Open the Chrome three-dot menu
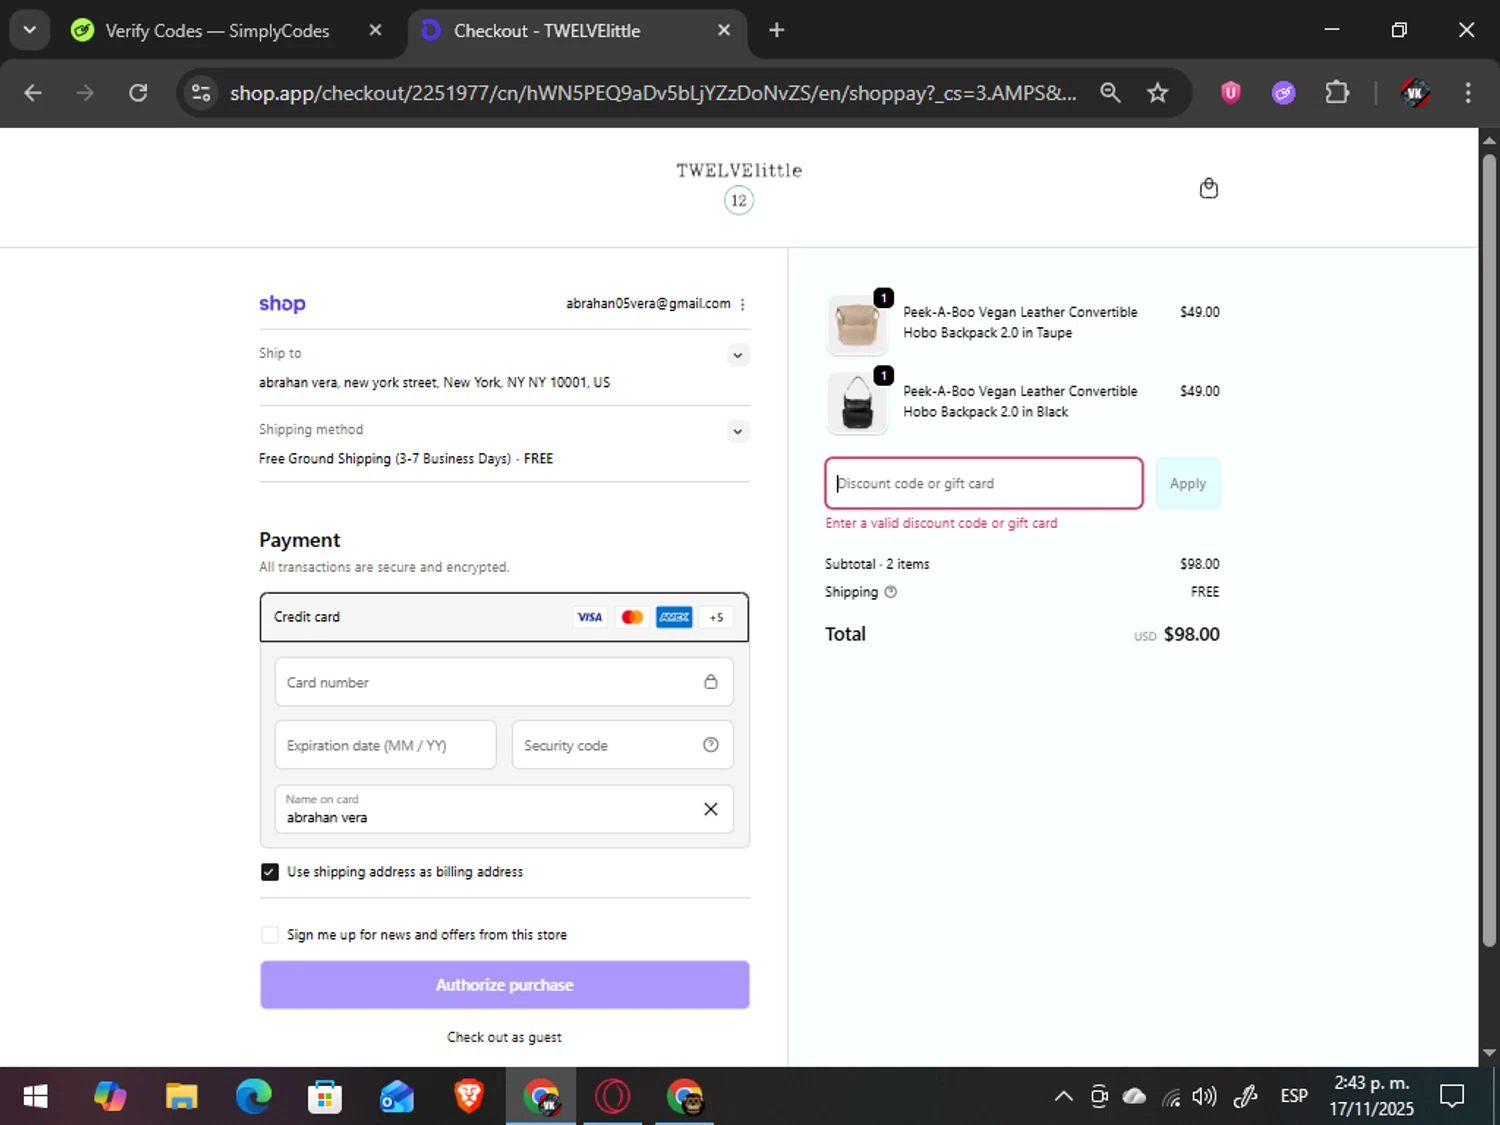This screenshot has height=1125, width=1500. (x=1468, y=93)
